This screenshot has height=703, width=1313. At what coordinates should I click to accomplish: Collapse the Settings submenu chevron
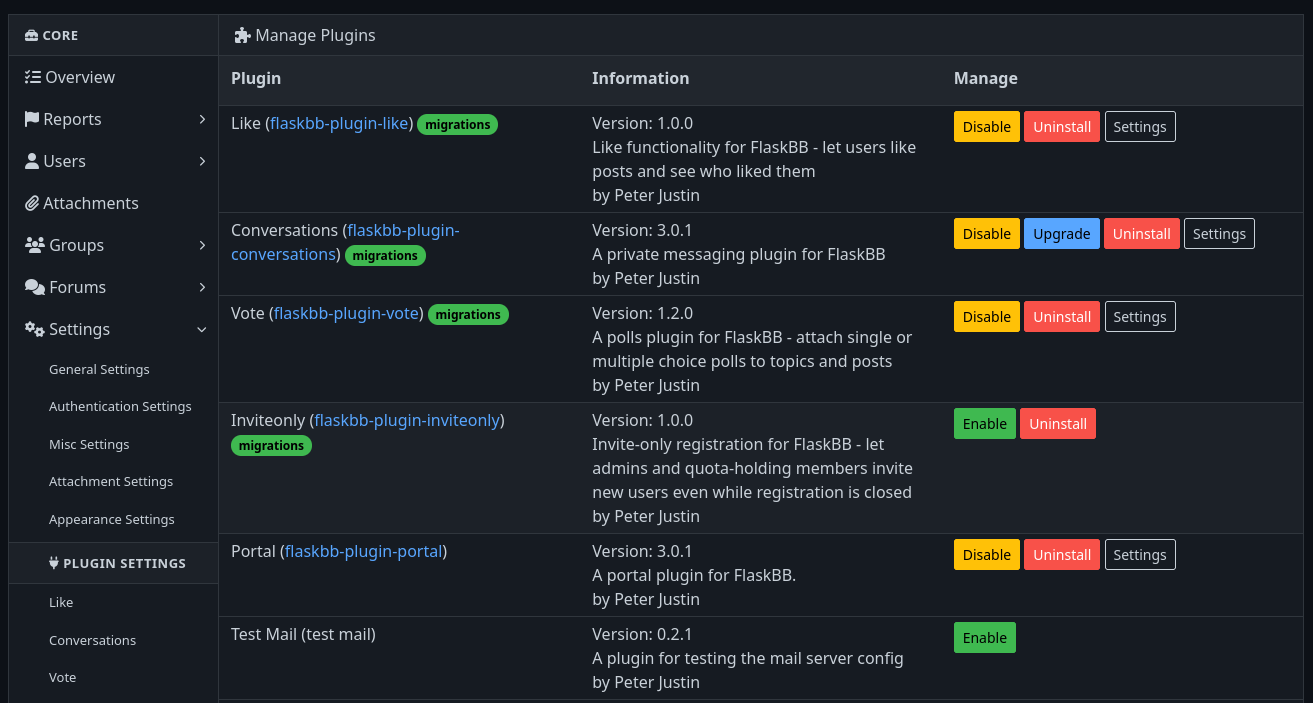coord(202,329)
